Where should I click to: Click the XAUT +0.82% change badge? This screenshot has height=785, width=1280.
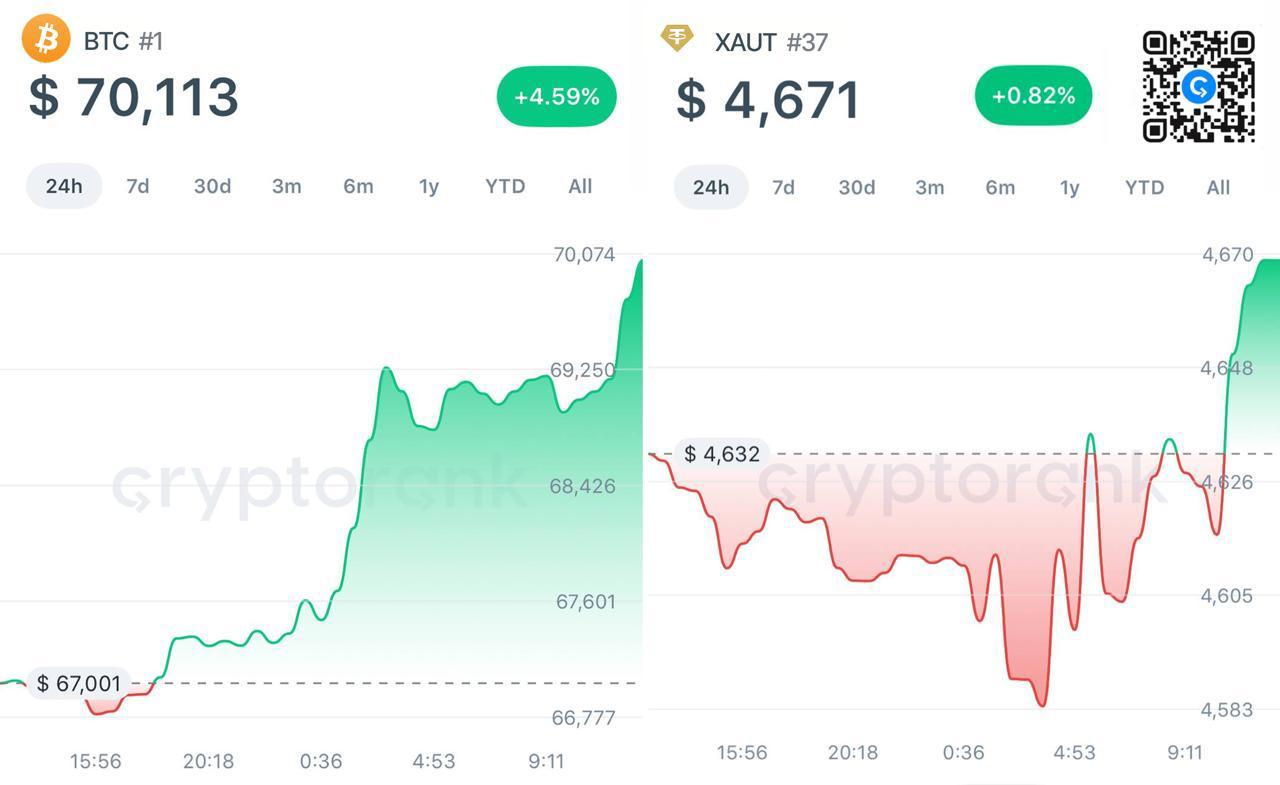1033,96
